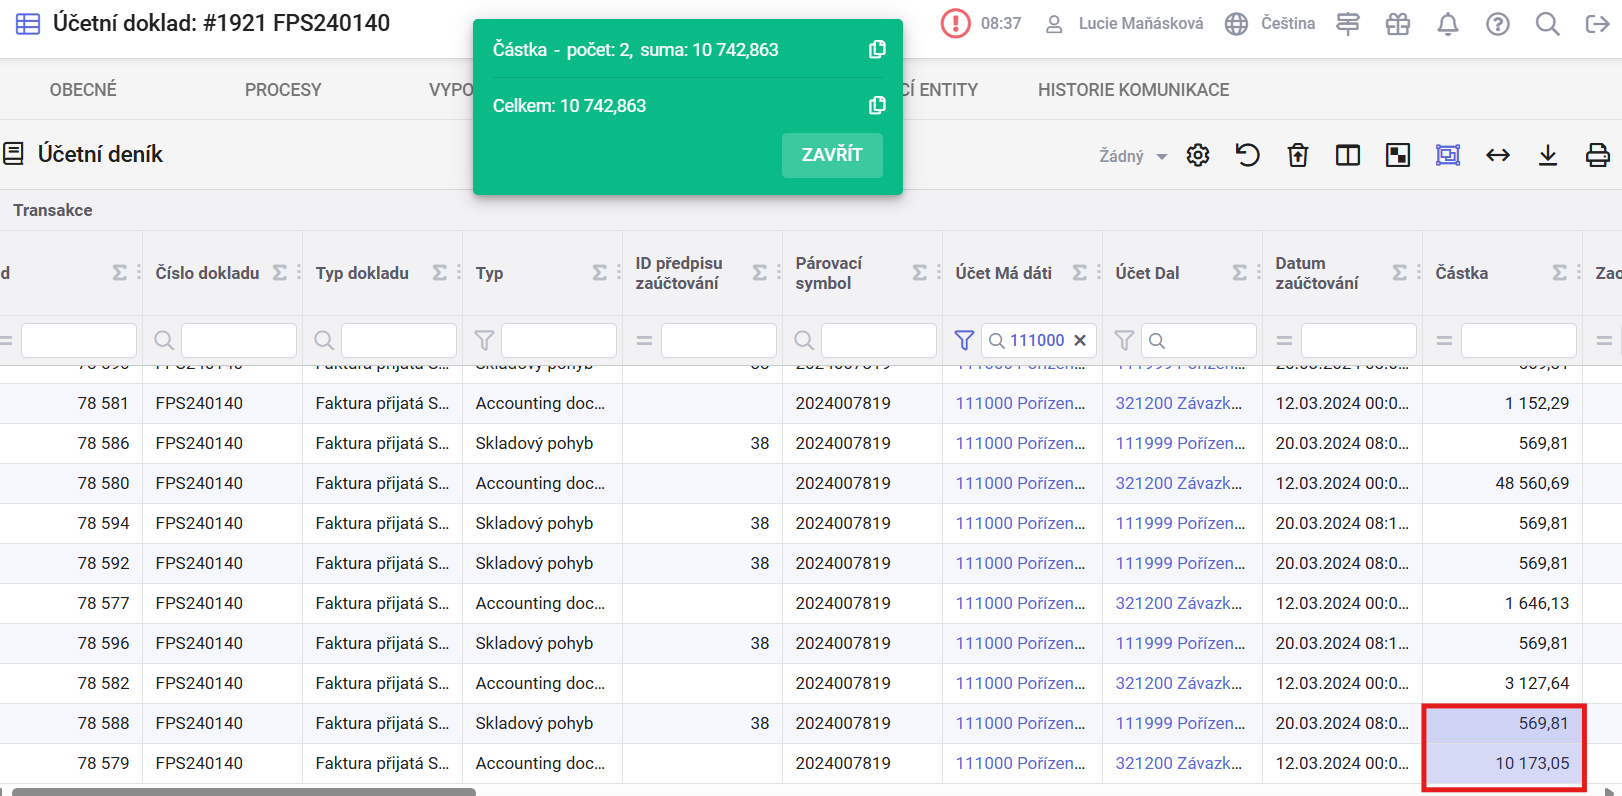The image size is (1622, 796).
Task: Open search operator for Typ dokladu filter
Action: tap(324, 341)
